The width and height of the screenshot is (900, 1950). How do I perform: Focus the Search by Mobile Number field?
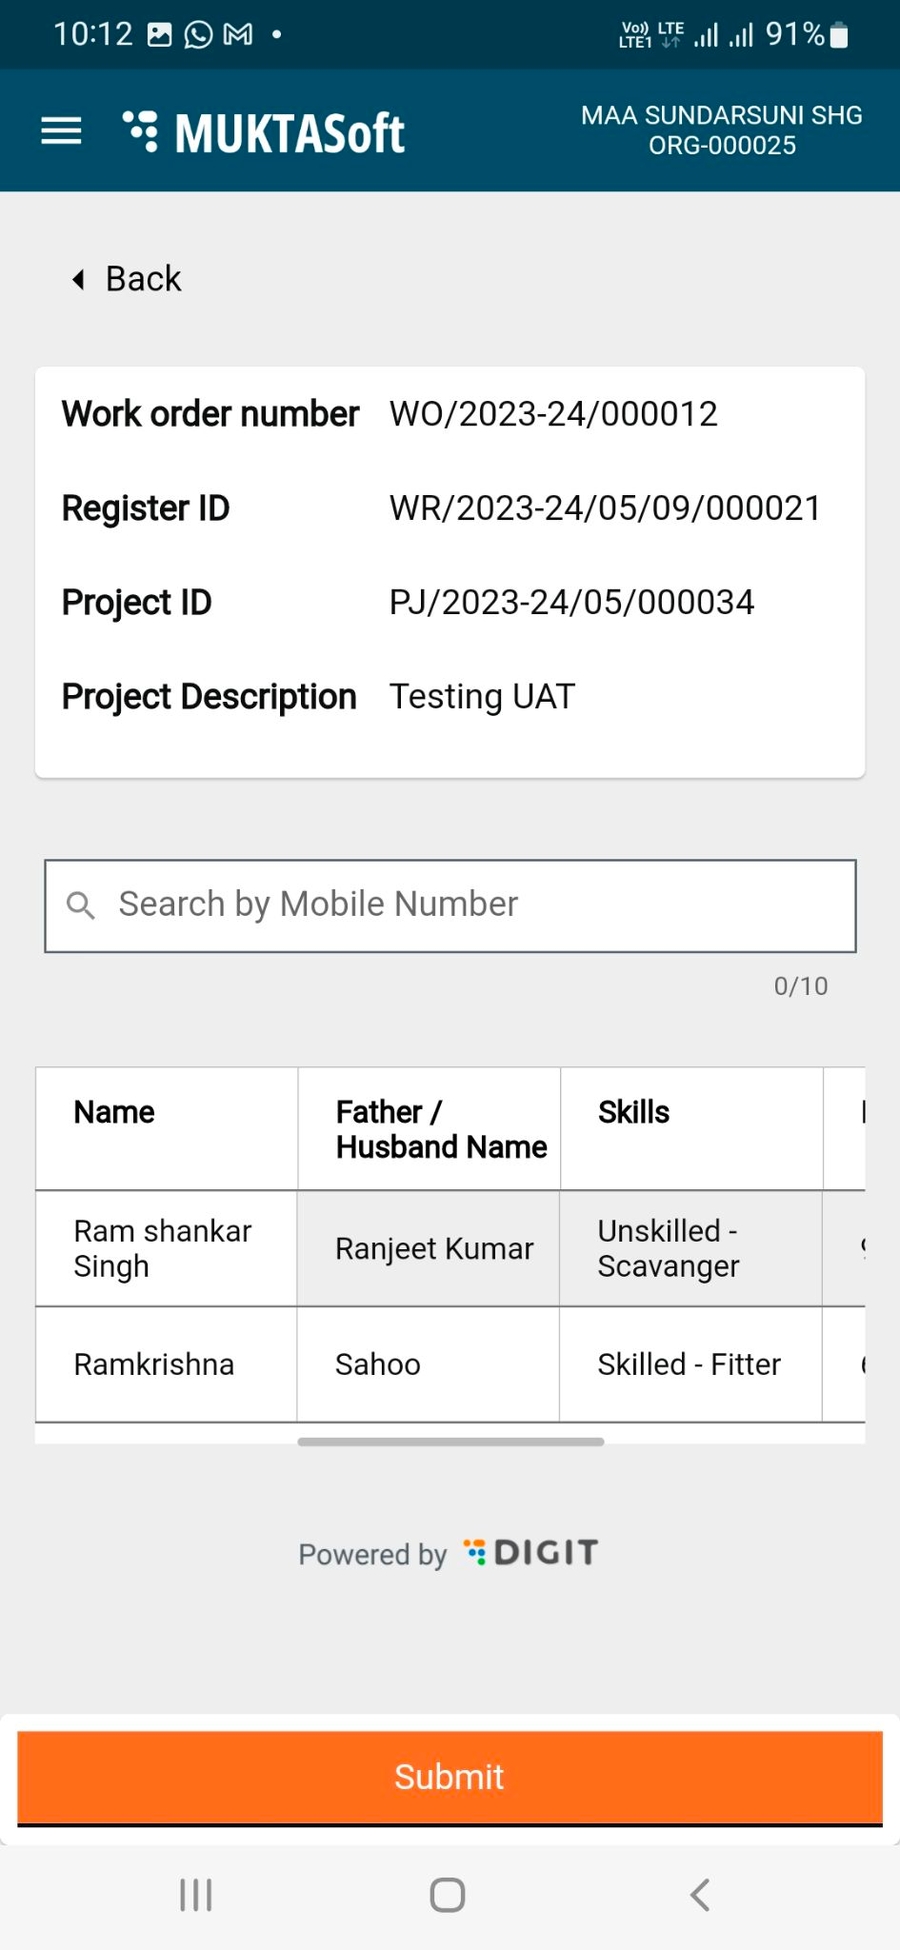point(470,905)
